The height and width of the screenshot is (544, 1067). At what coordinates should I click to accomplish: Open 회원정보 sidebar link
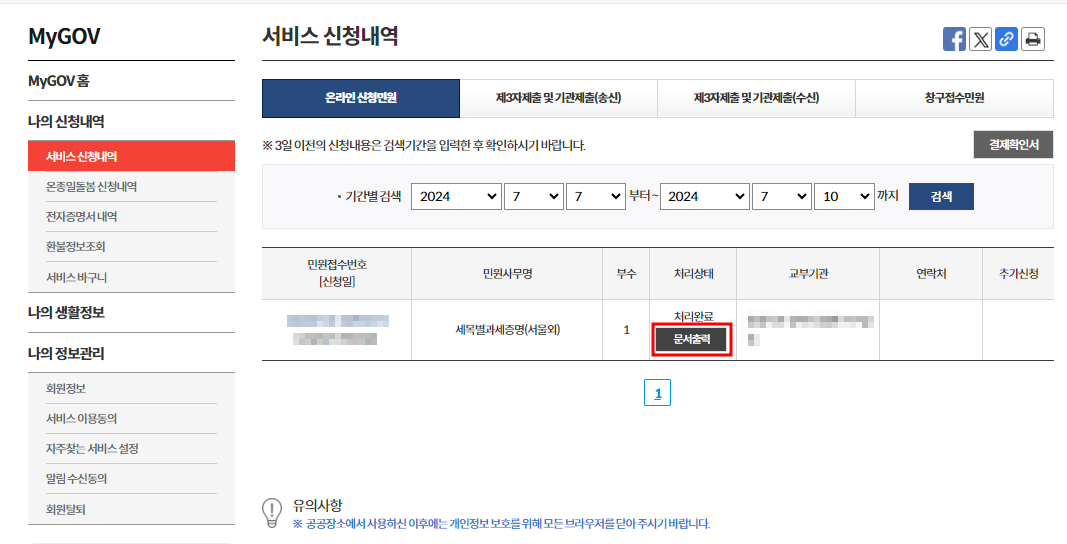[66, 388]
